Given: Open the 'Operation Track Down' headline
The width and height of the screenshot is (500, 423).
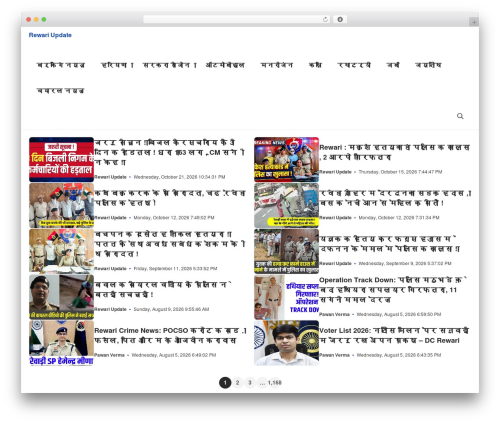Looking at the screenshot, I should [x=393, y=290].
